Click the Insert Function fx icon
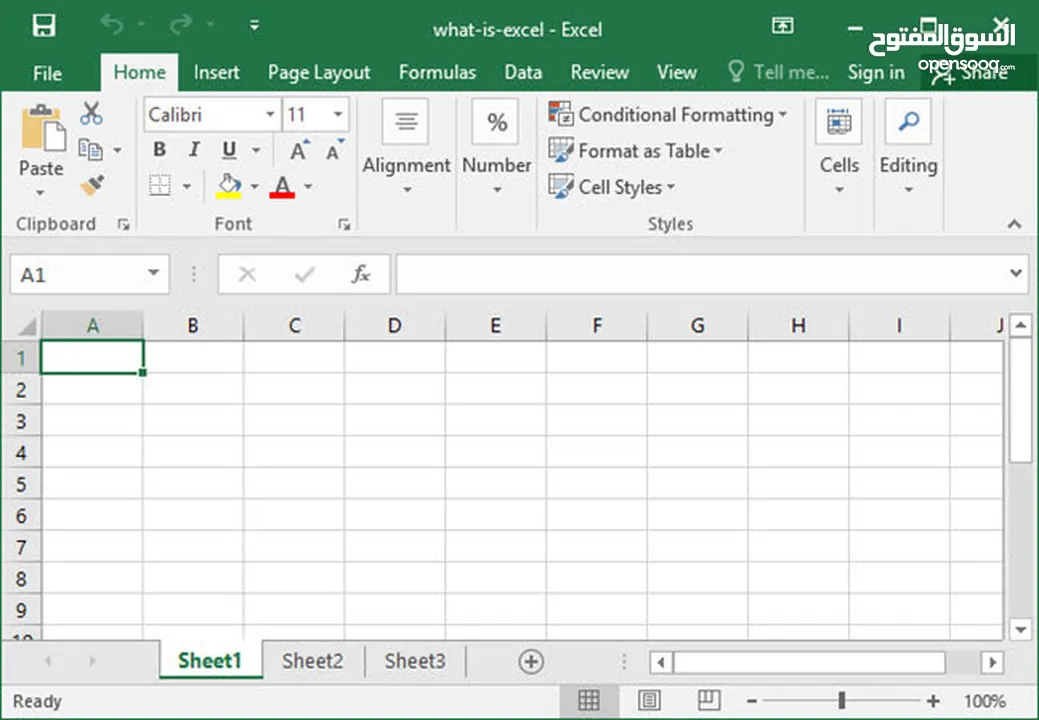This screenshot has width=1039, height=720. click(361, 274)
